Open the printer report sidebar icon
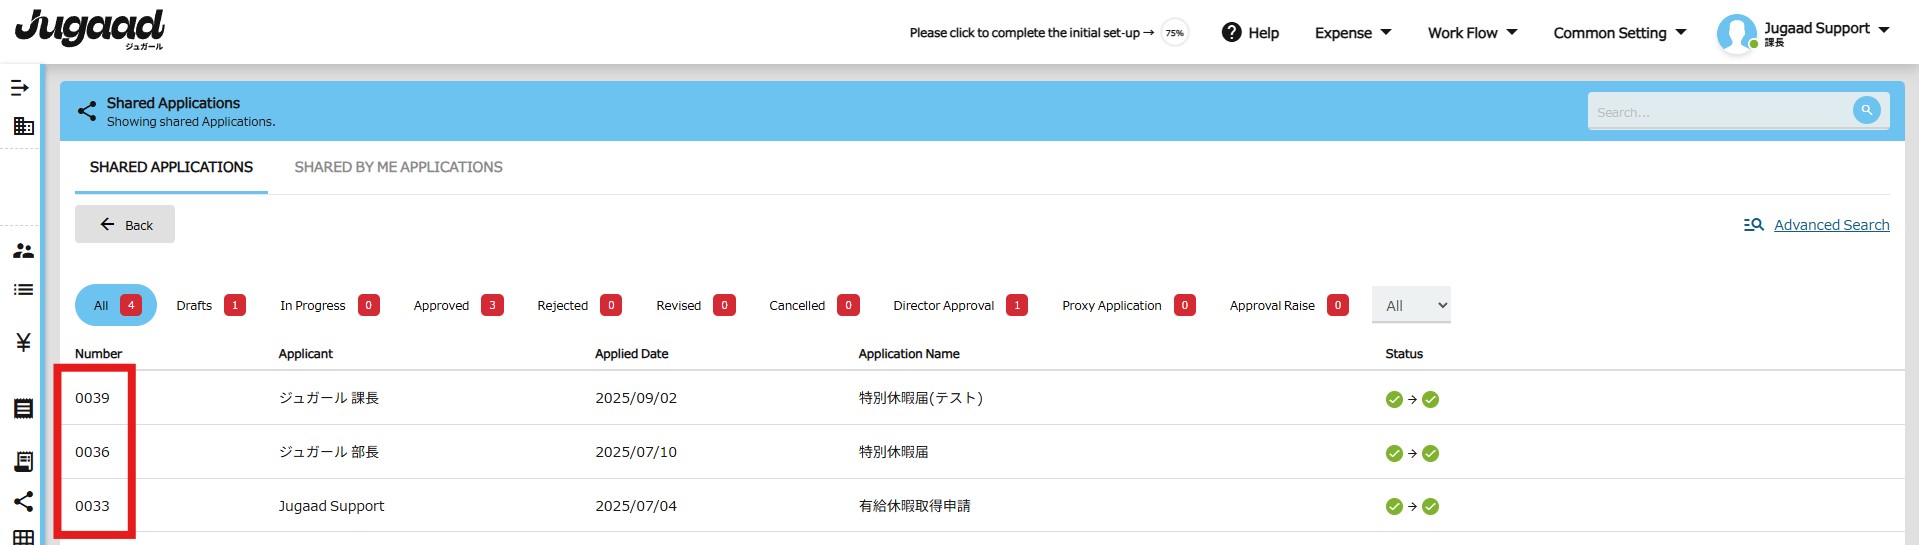The width and height of the screenshot is (1919, 545). [x=23, y=461]
